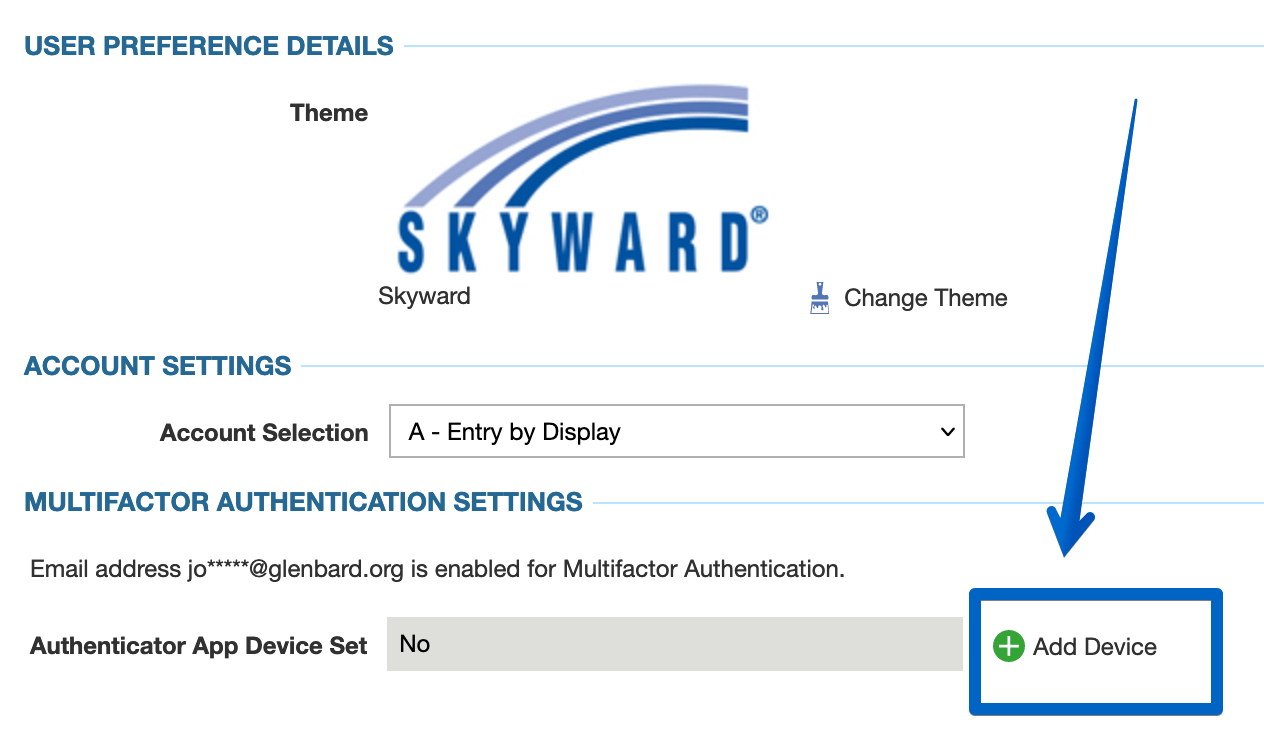
Task: Expand the account selection combo box
Action: pos(676,431)
